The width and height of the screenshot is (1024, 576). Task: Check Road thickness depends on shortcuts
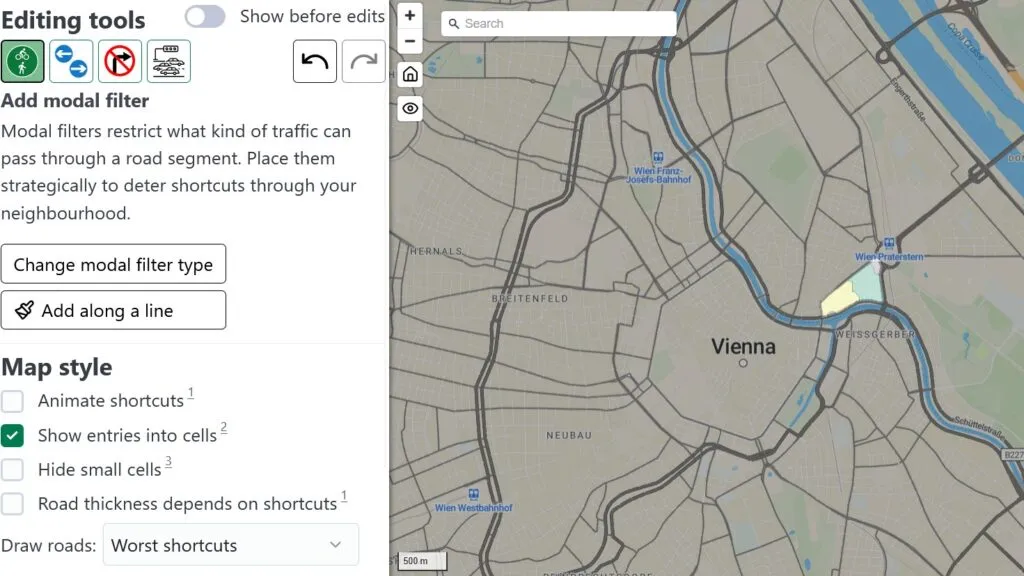(12, 504)
